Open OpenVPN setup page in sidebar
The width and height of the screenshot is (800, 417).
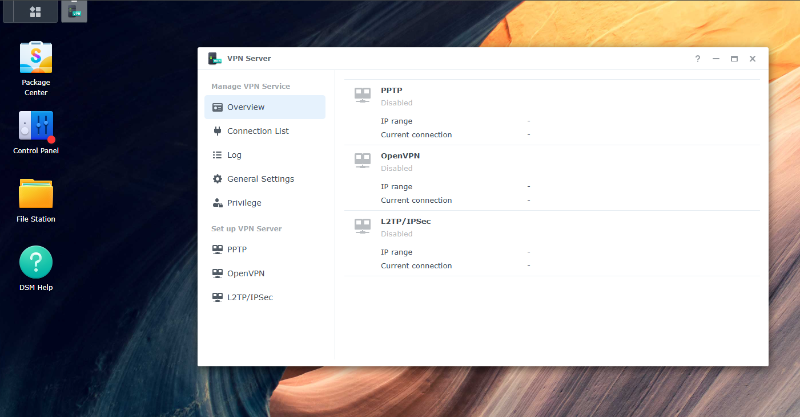pos(265,273)
